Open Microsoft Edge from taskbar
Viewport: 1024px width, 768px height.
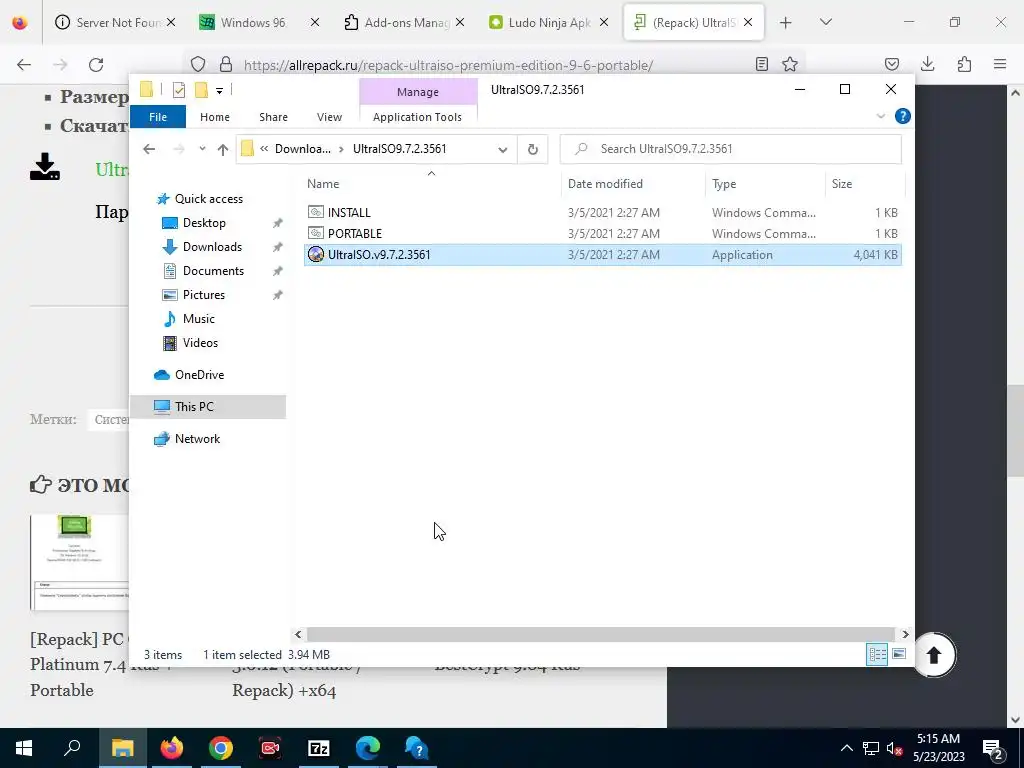tap(368, 748)
